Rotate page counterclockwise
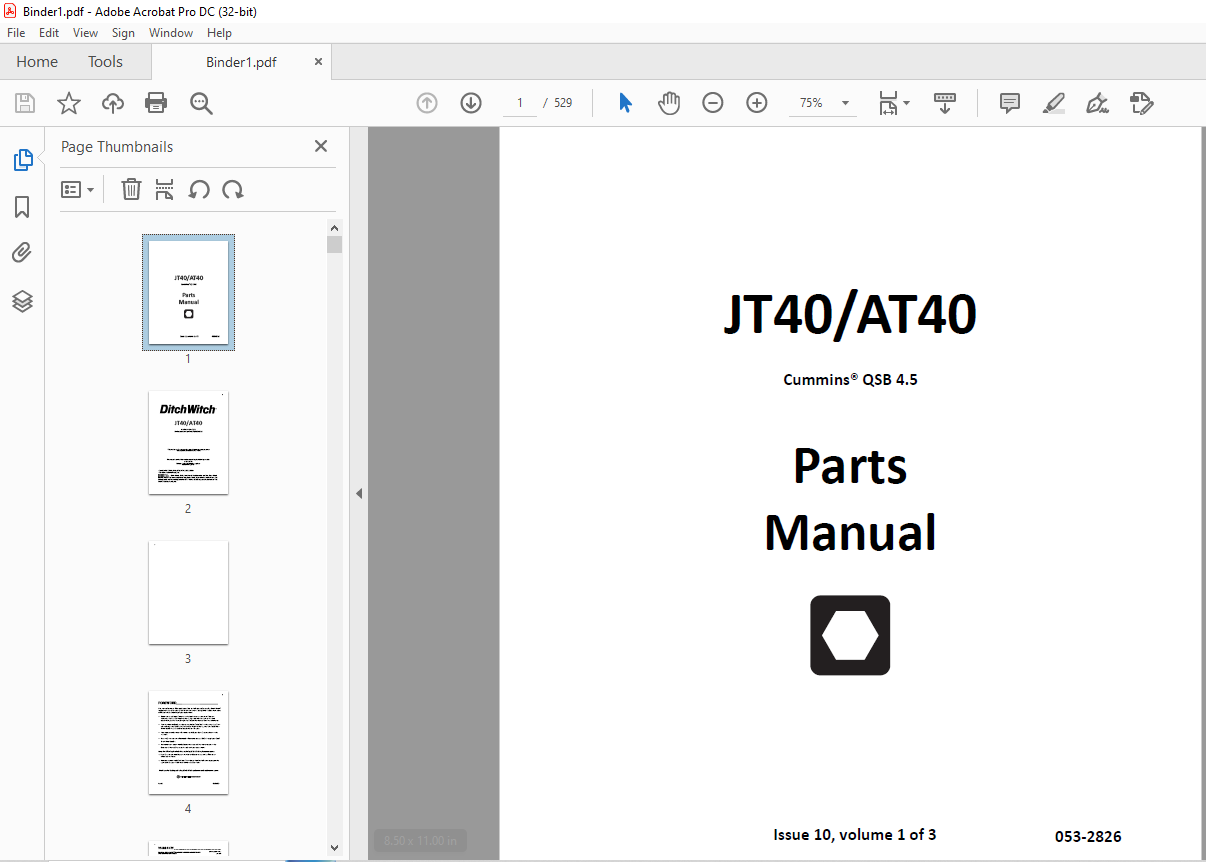Screen dimensions: 1206x862 coord(199,189)
